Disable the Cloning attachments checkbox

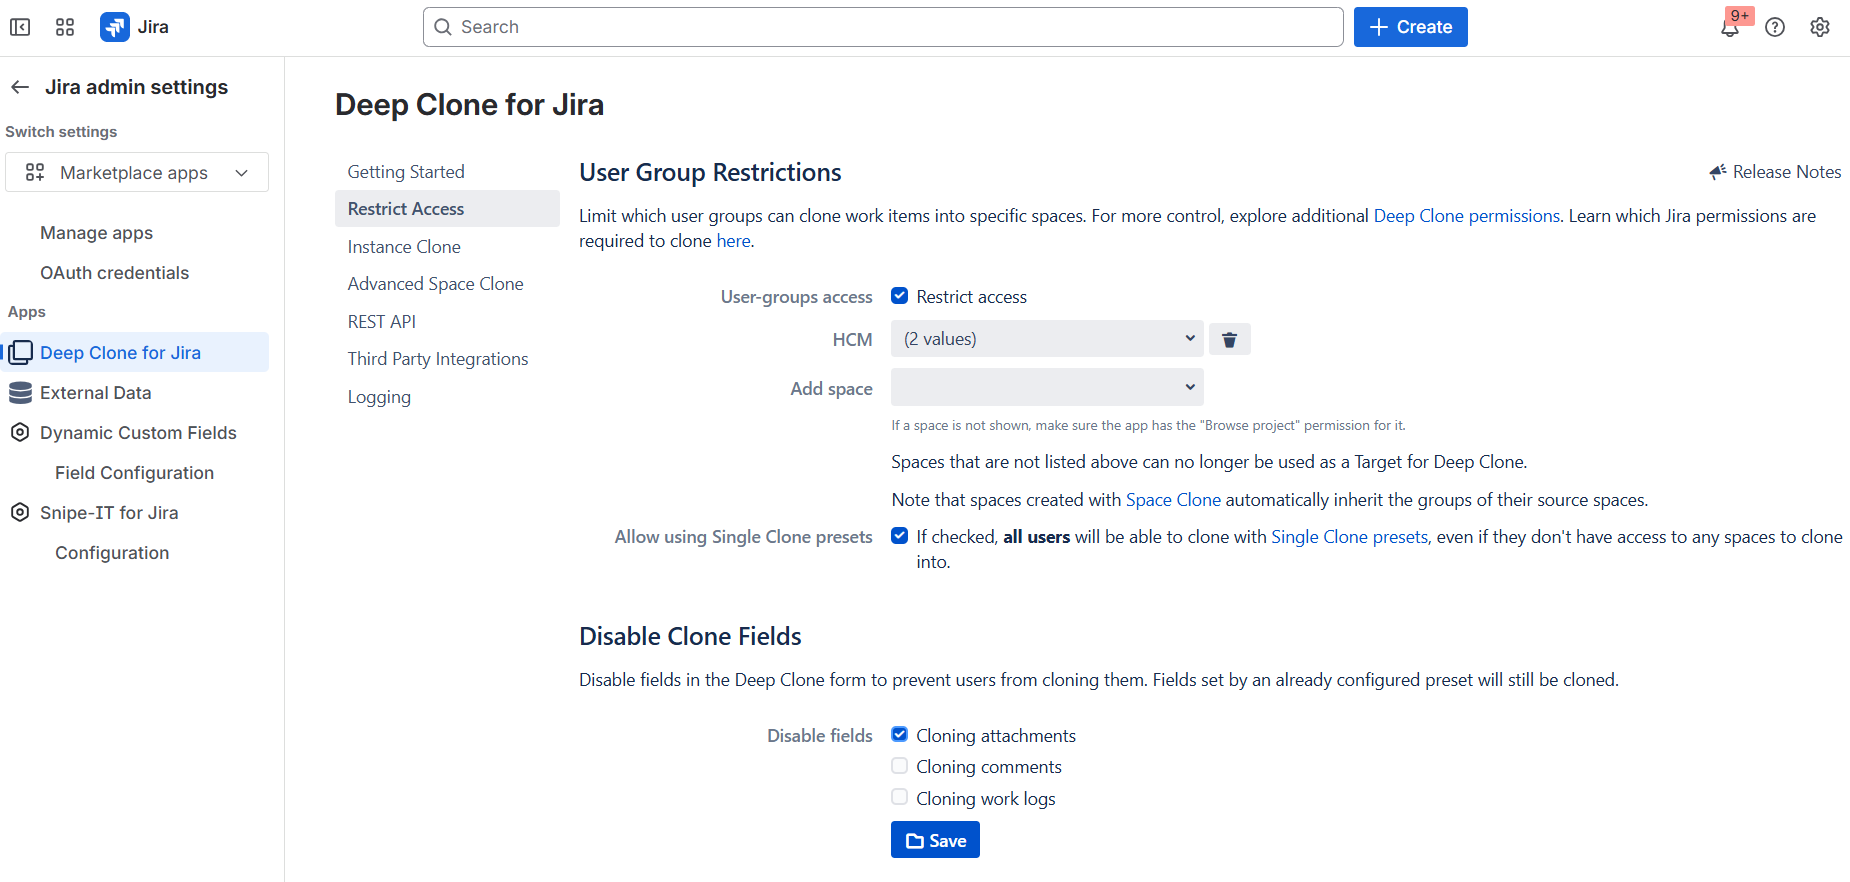pos(900,735)
